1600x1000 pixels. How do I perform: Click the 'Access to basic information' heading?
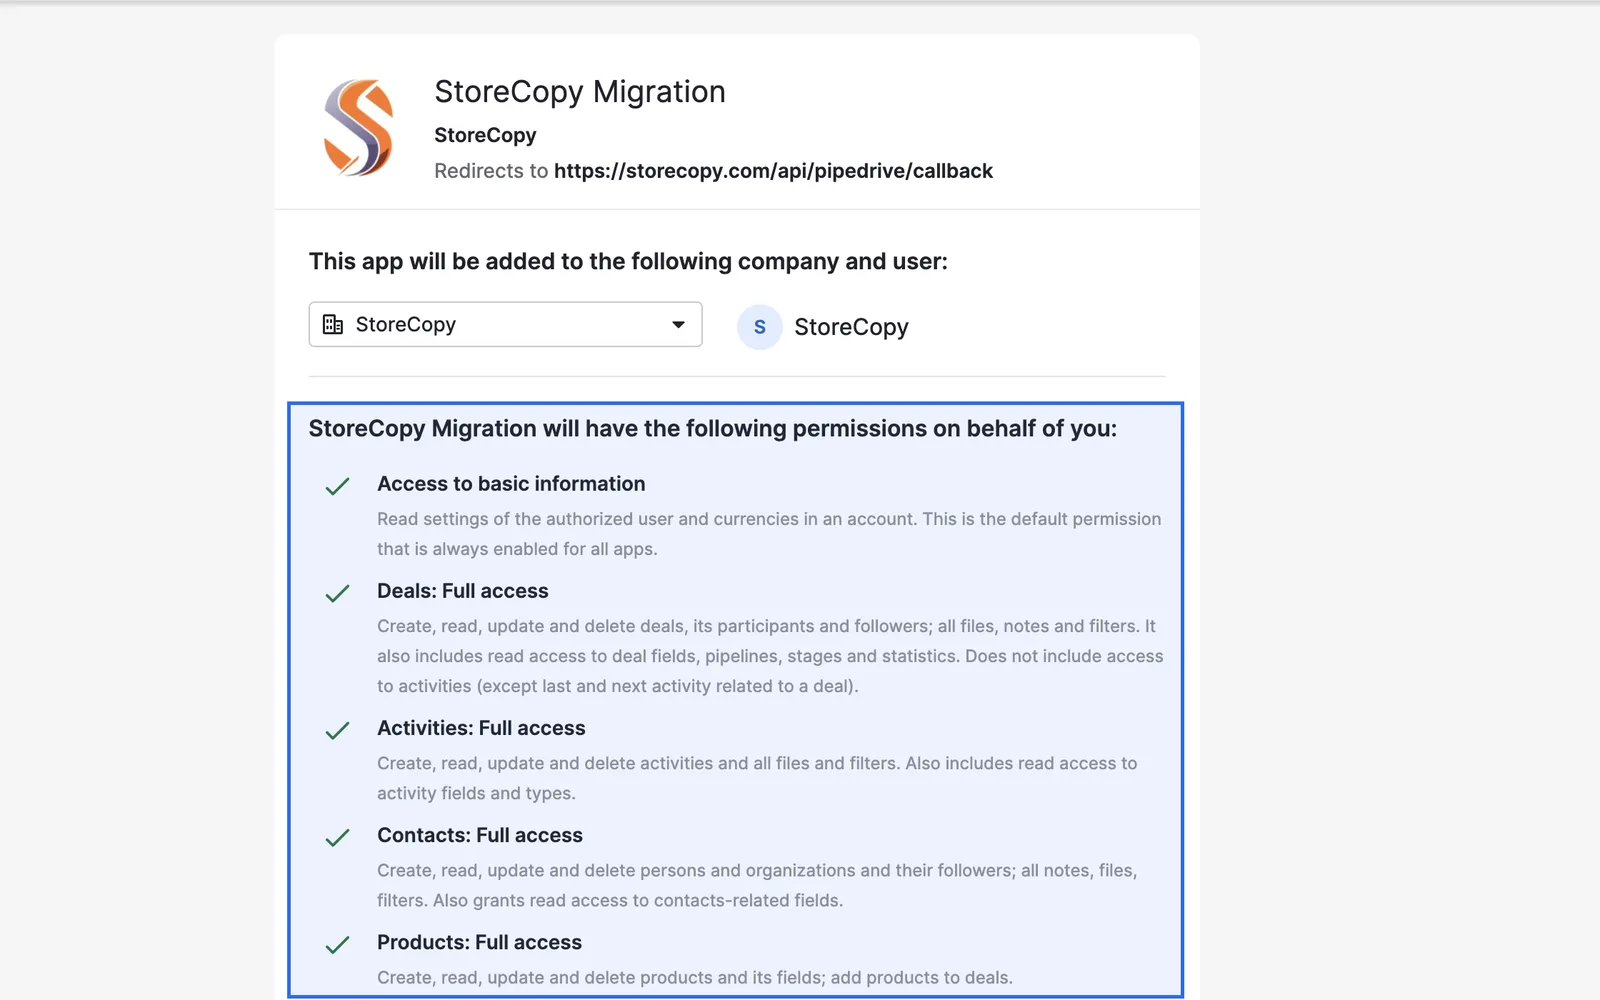[511, 484]
